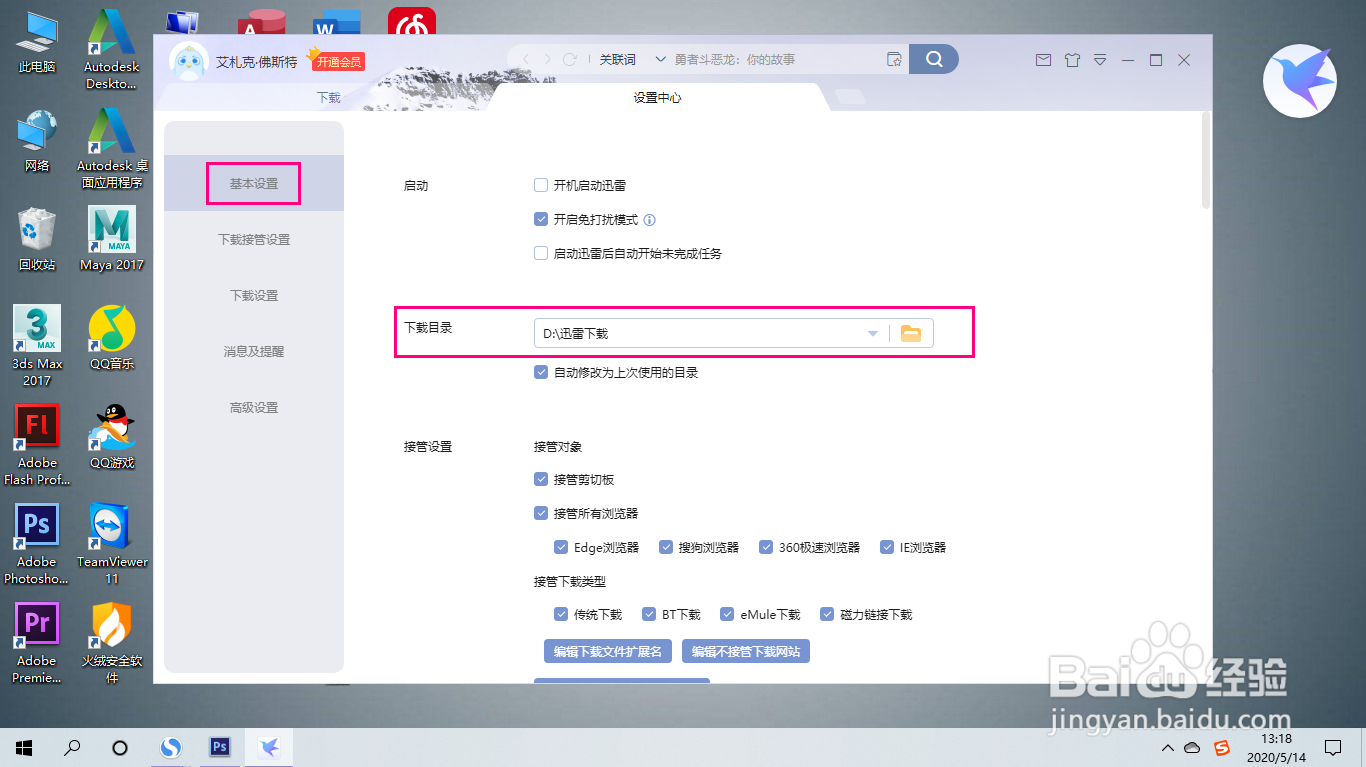Uncheck 接管剪切板
Image resolution: width=1366 pixels, height=767 pixels.
click(x=541, y=479)
